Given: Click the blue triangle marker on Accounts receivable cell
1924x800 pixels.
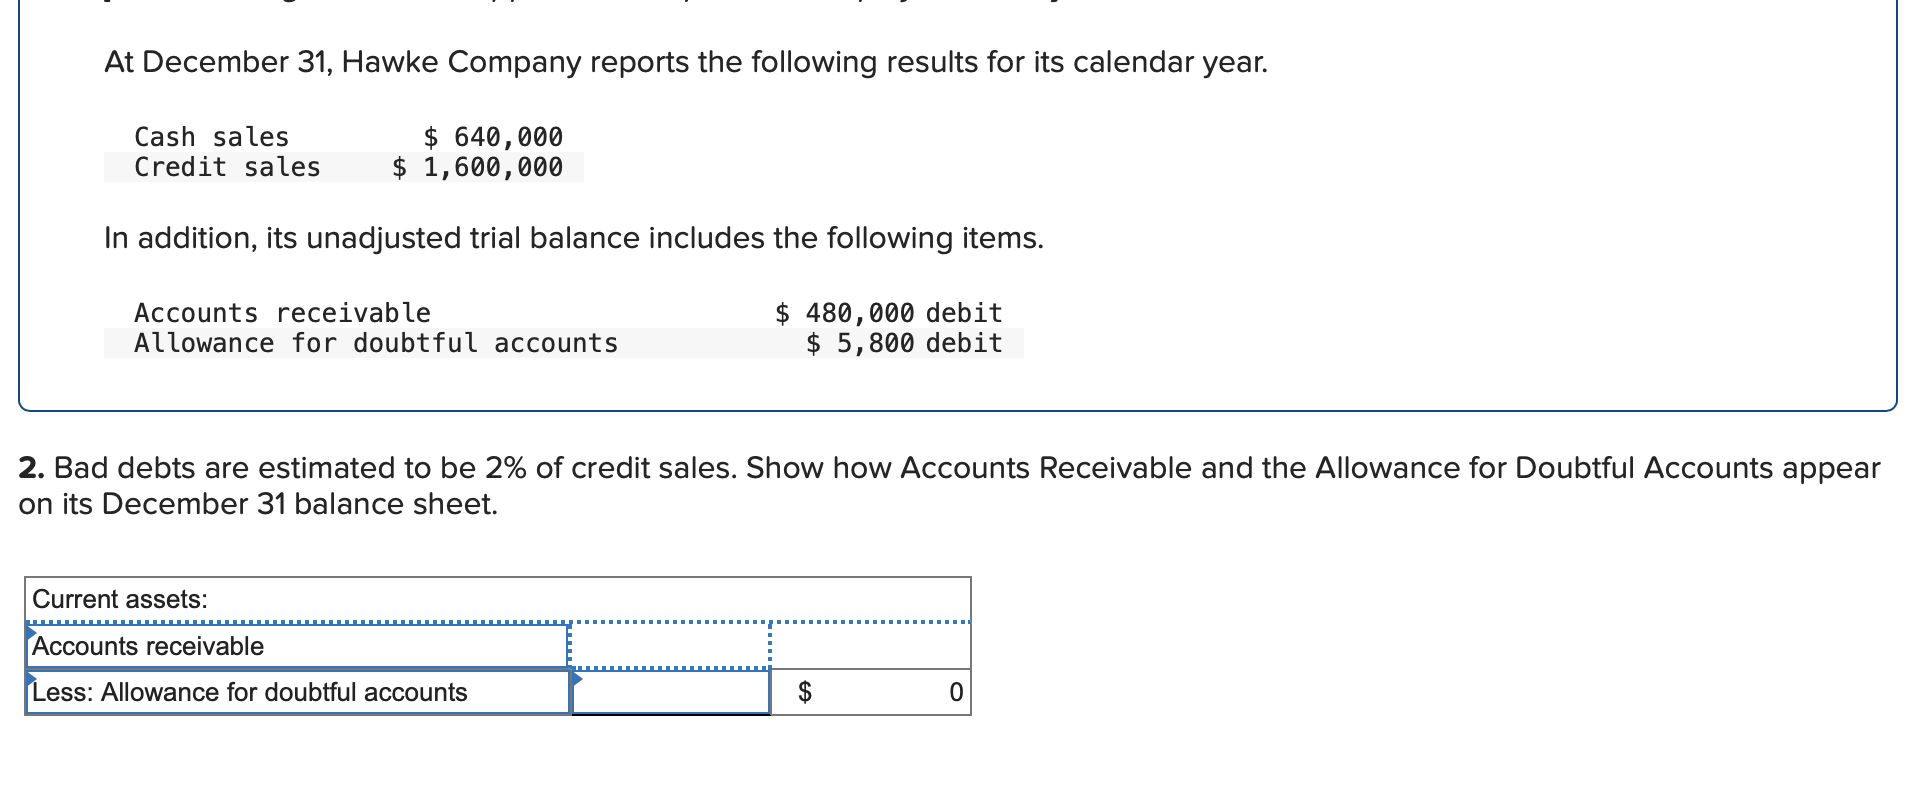Looking at the screenshot, I should 31,631.
